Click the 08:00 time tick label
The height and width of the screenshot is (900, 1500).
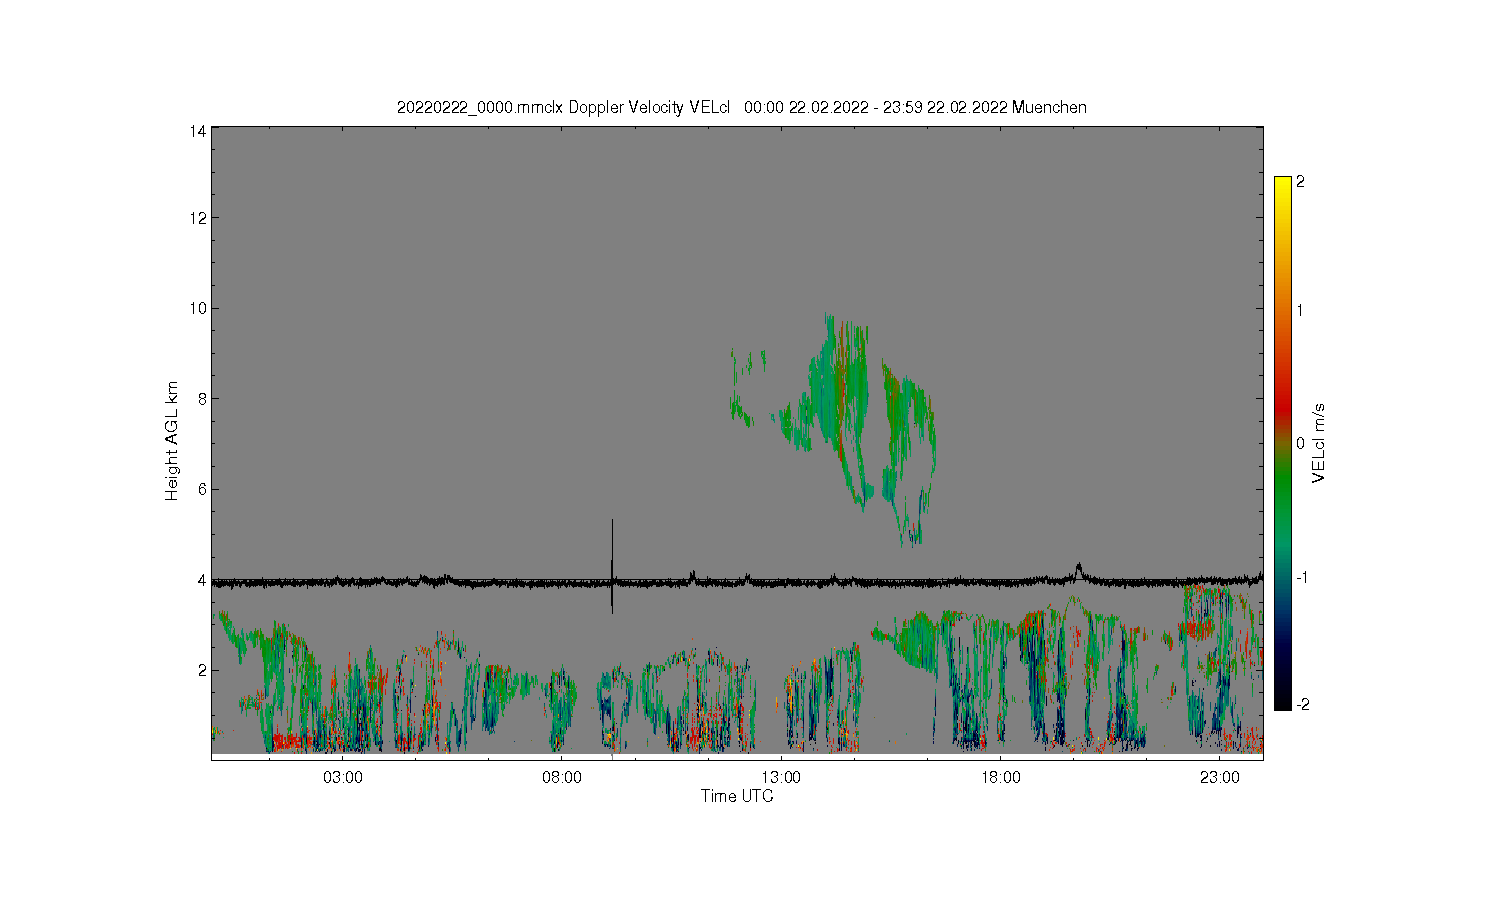click(562, 778)
